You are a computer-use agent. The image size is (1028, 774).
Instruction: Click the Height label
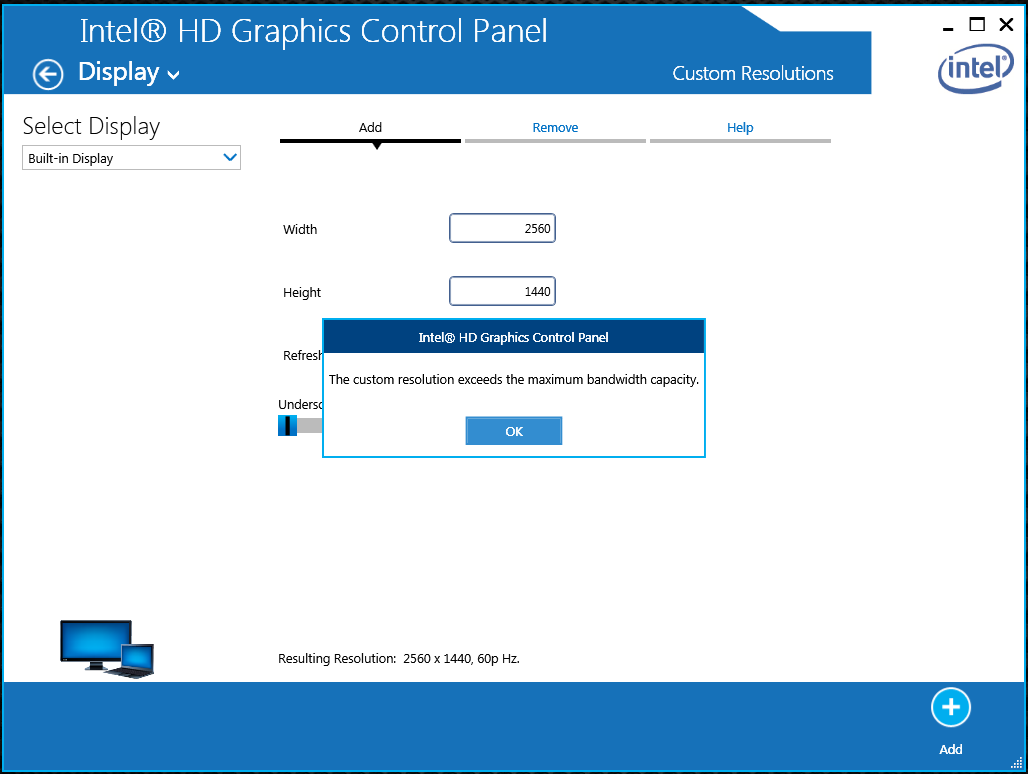pyautogui.click(x=302, y=292)
